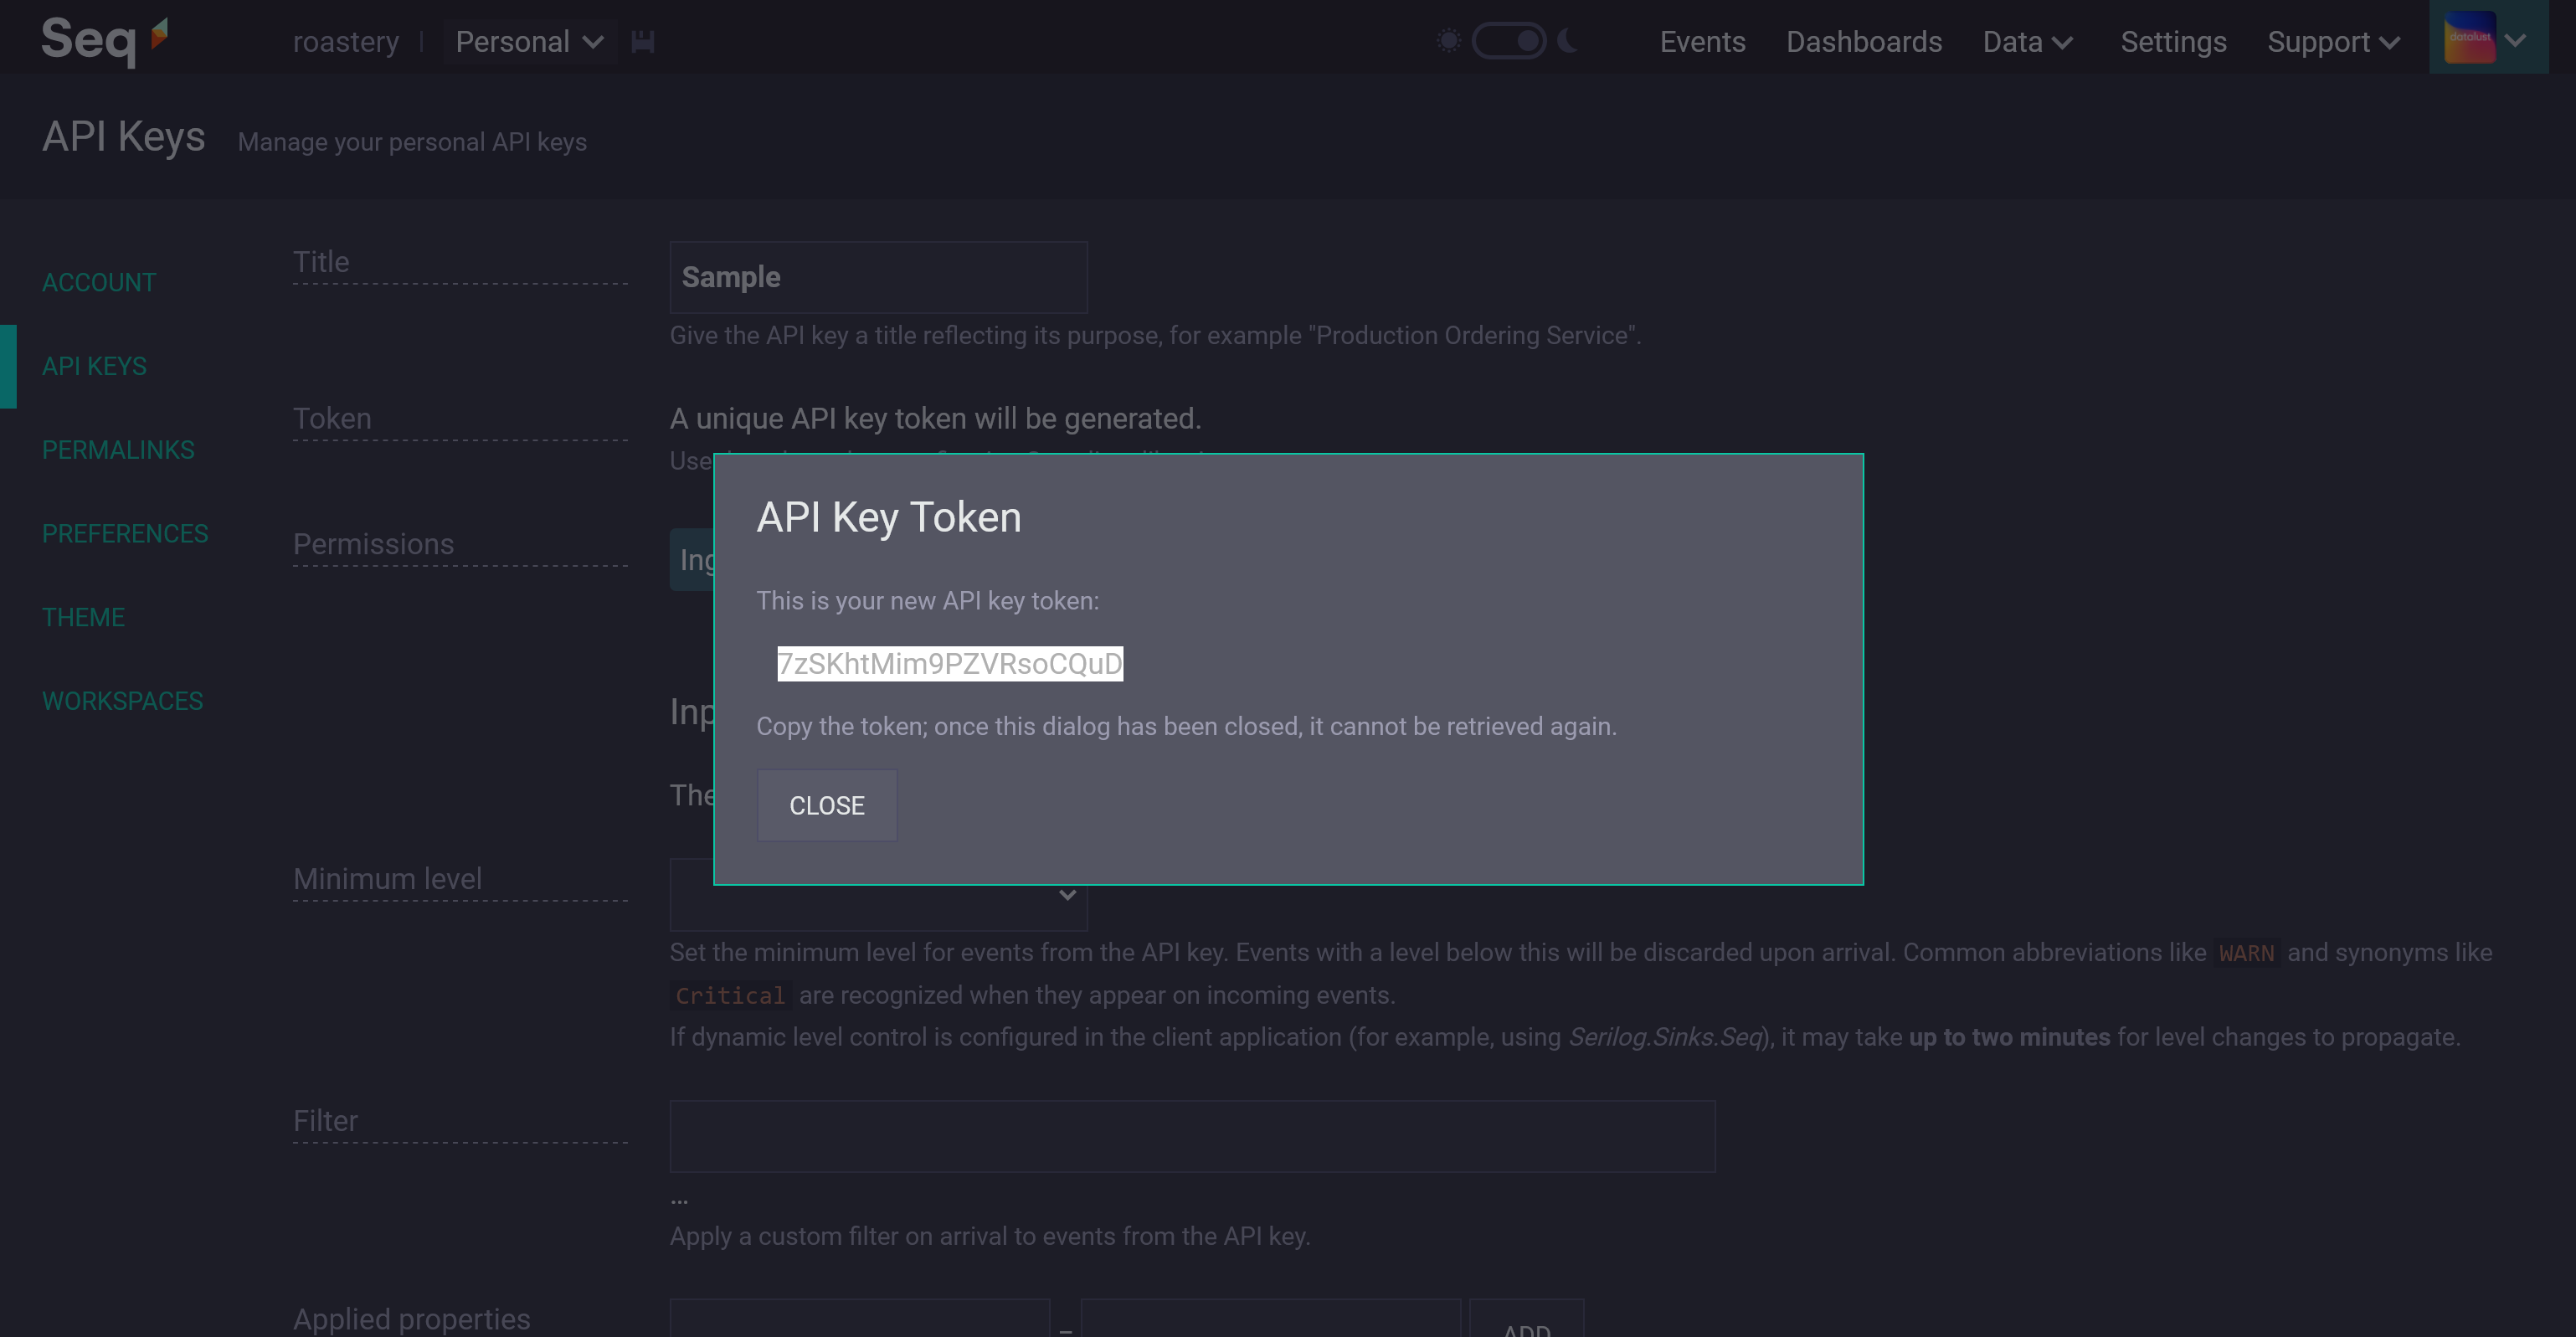Click the 'API Key Token' dialog heading

(x=889, y=517)
